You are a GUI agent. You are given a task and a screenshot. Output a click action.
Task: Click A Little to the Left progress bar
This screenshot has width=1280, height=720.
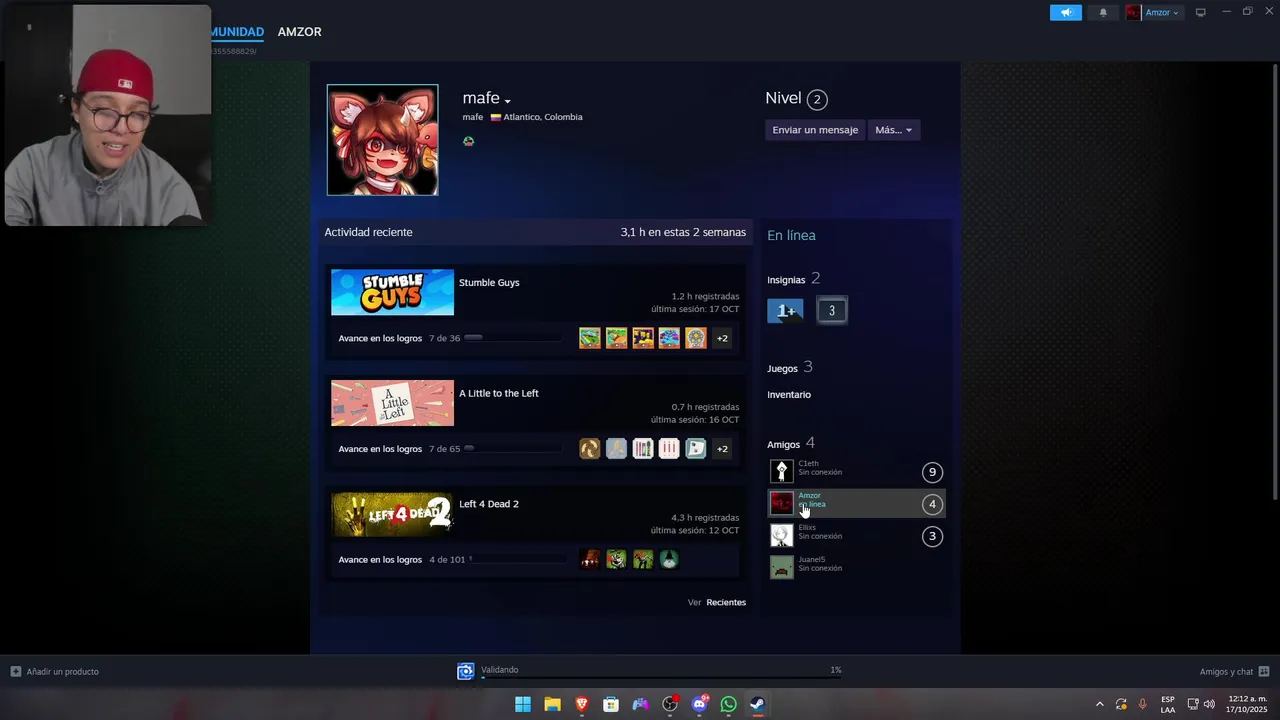[512, 448]
